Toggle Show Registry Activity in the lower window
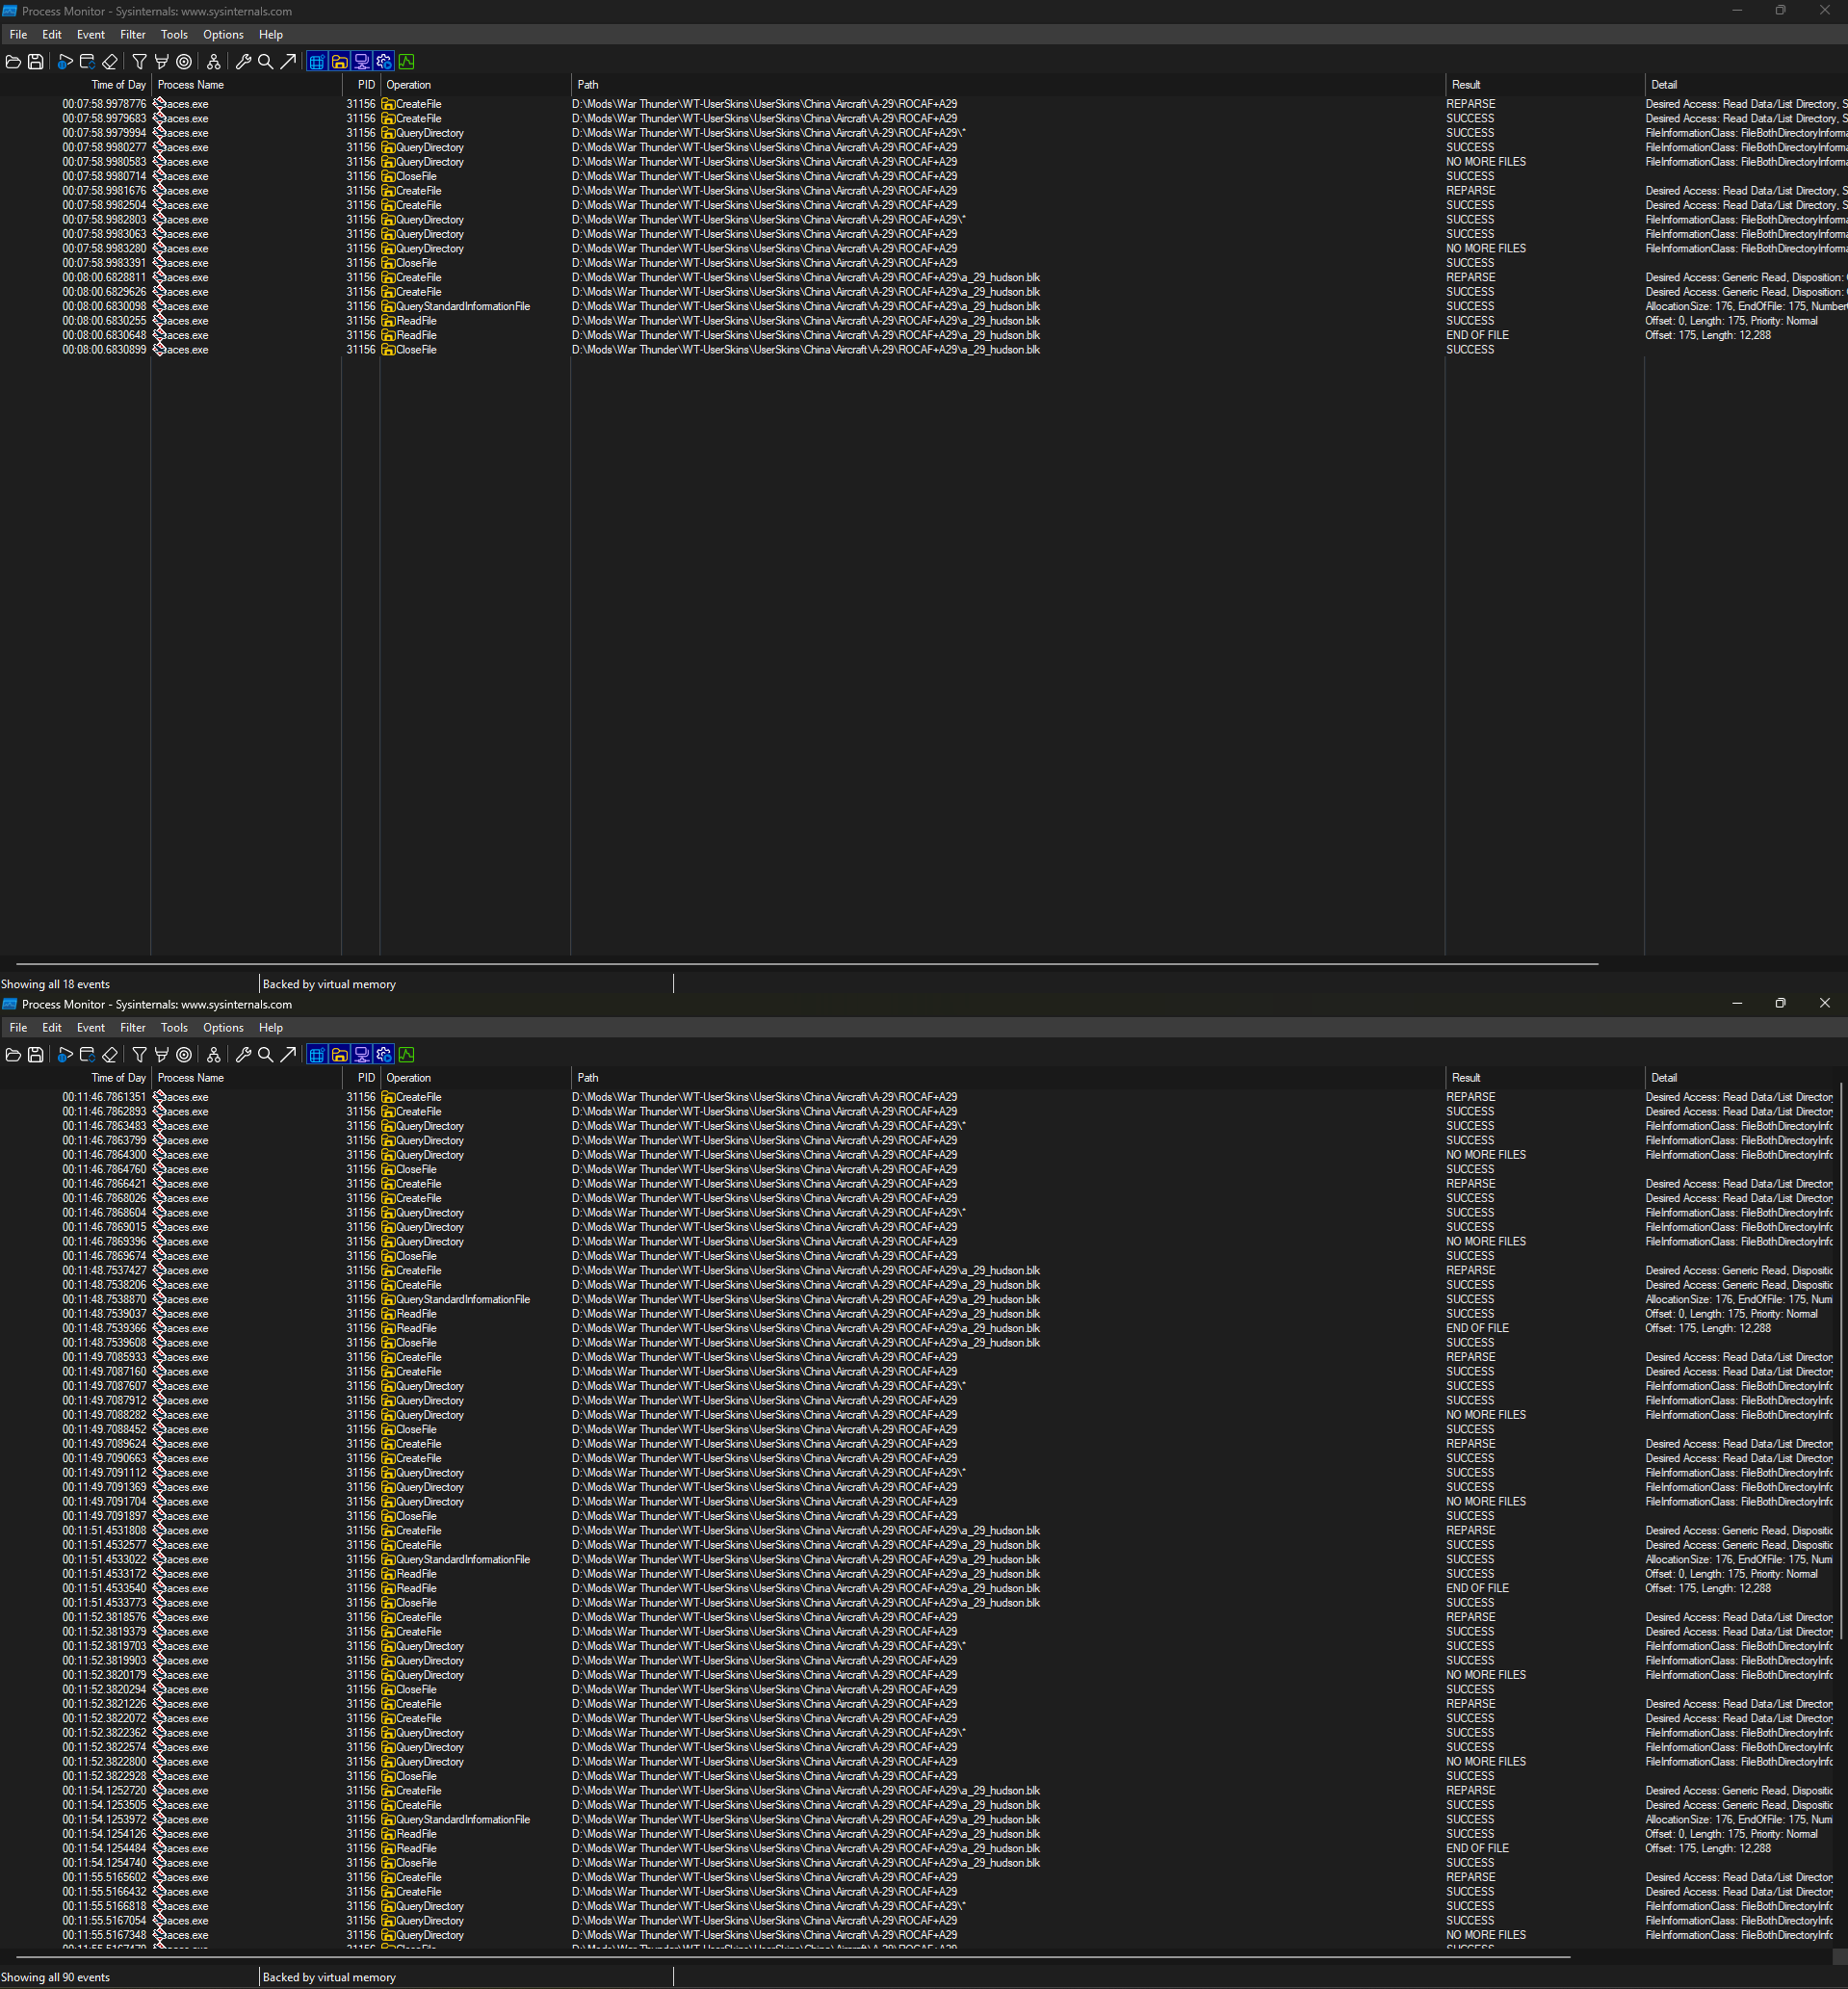The width and height of the screenshot is (1848, 1989). 317,1055
